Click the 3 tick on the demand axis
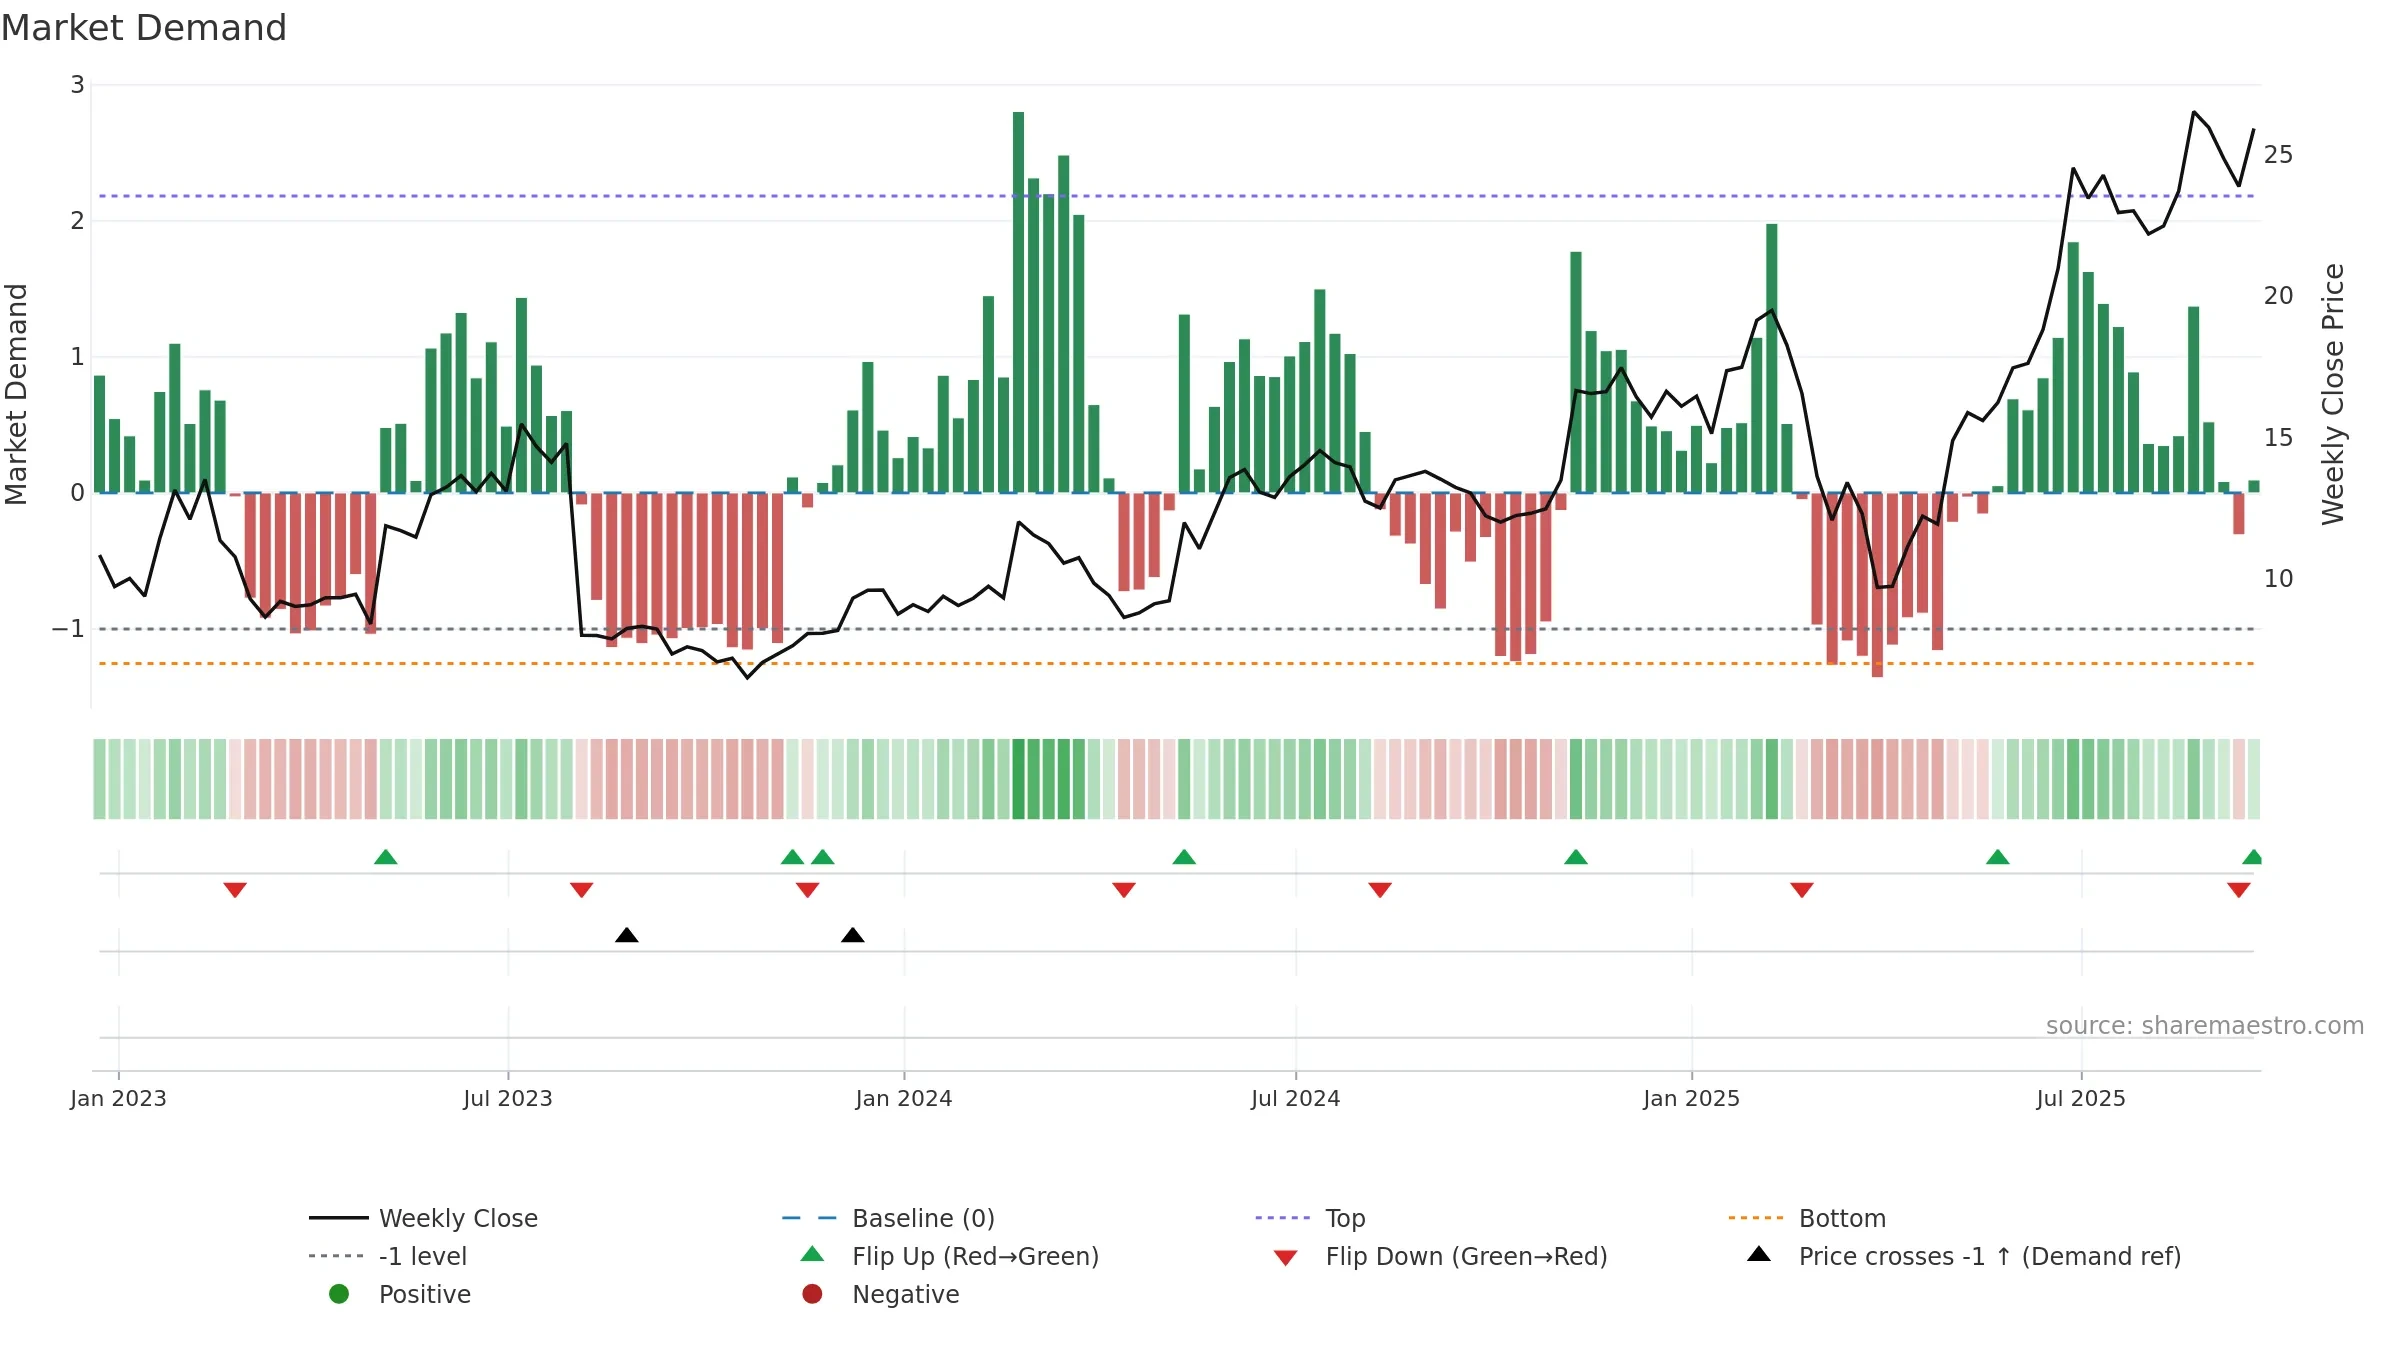2400x1350 pixels. (x=77, y=85)
